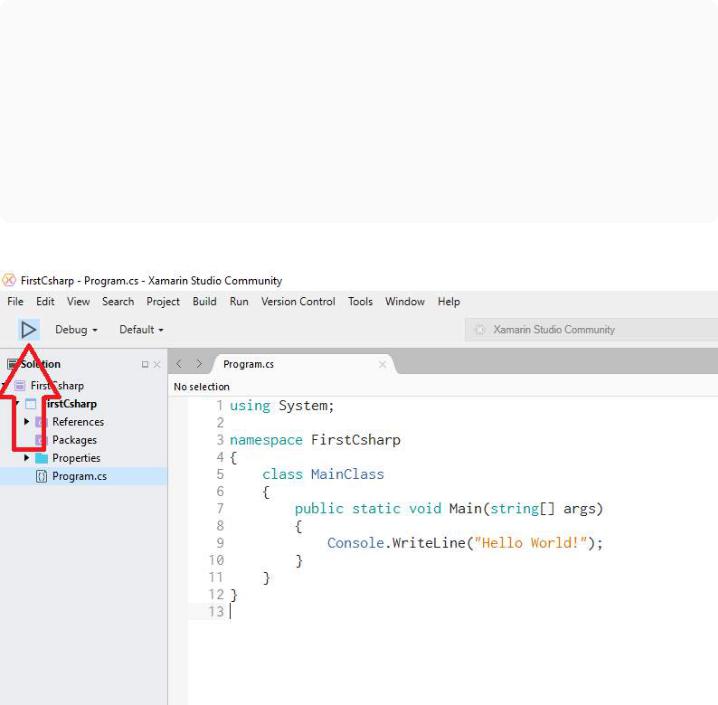Click the Xamarin Studio Community status field
The width and height of the screenshot is (718, 705).
point(591,330)
